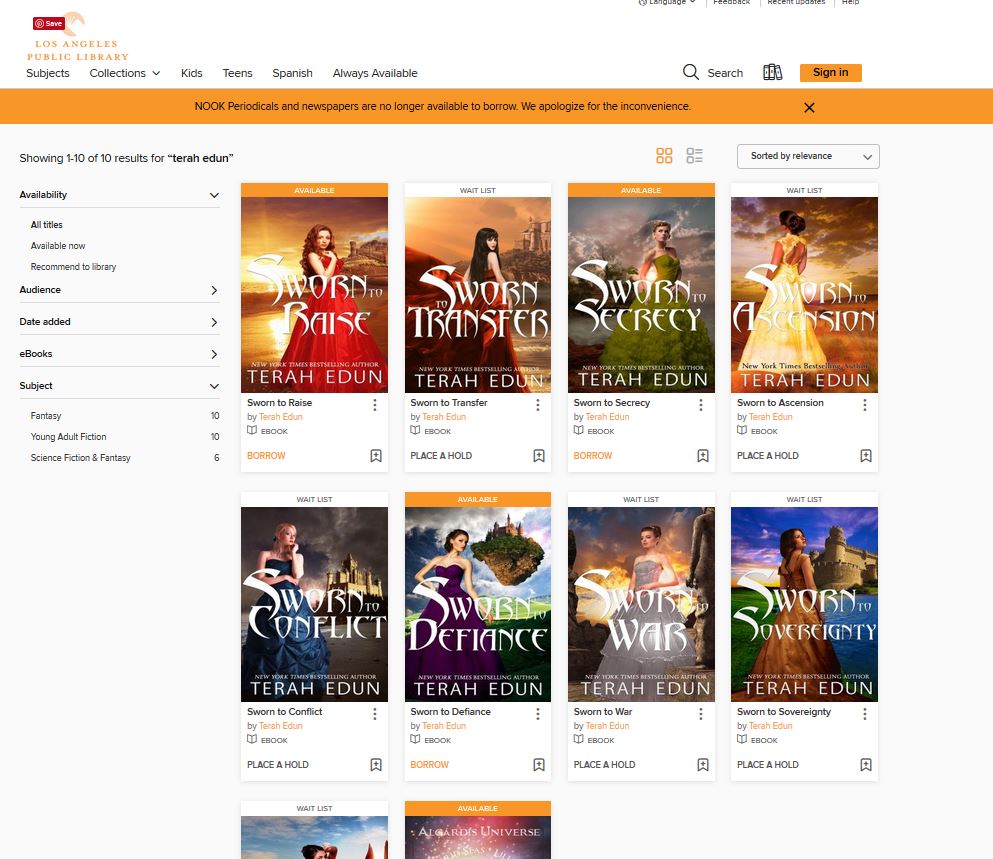Collapse the Availability filter section
Image resolution: width=993 pixels, height=859 pixels.
(x=119, y=194)
